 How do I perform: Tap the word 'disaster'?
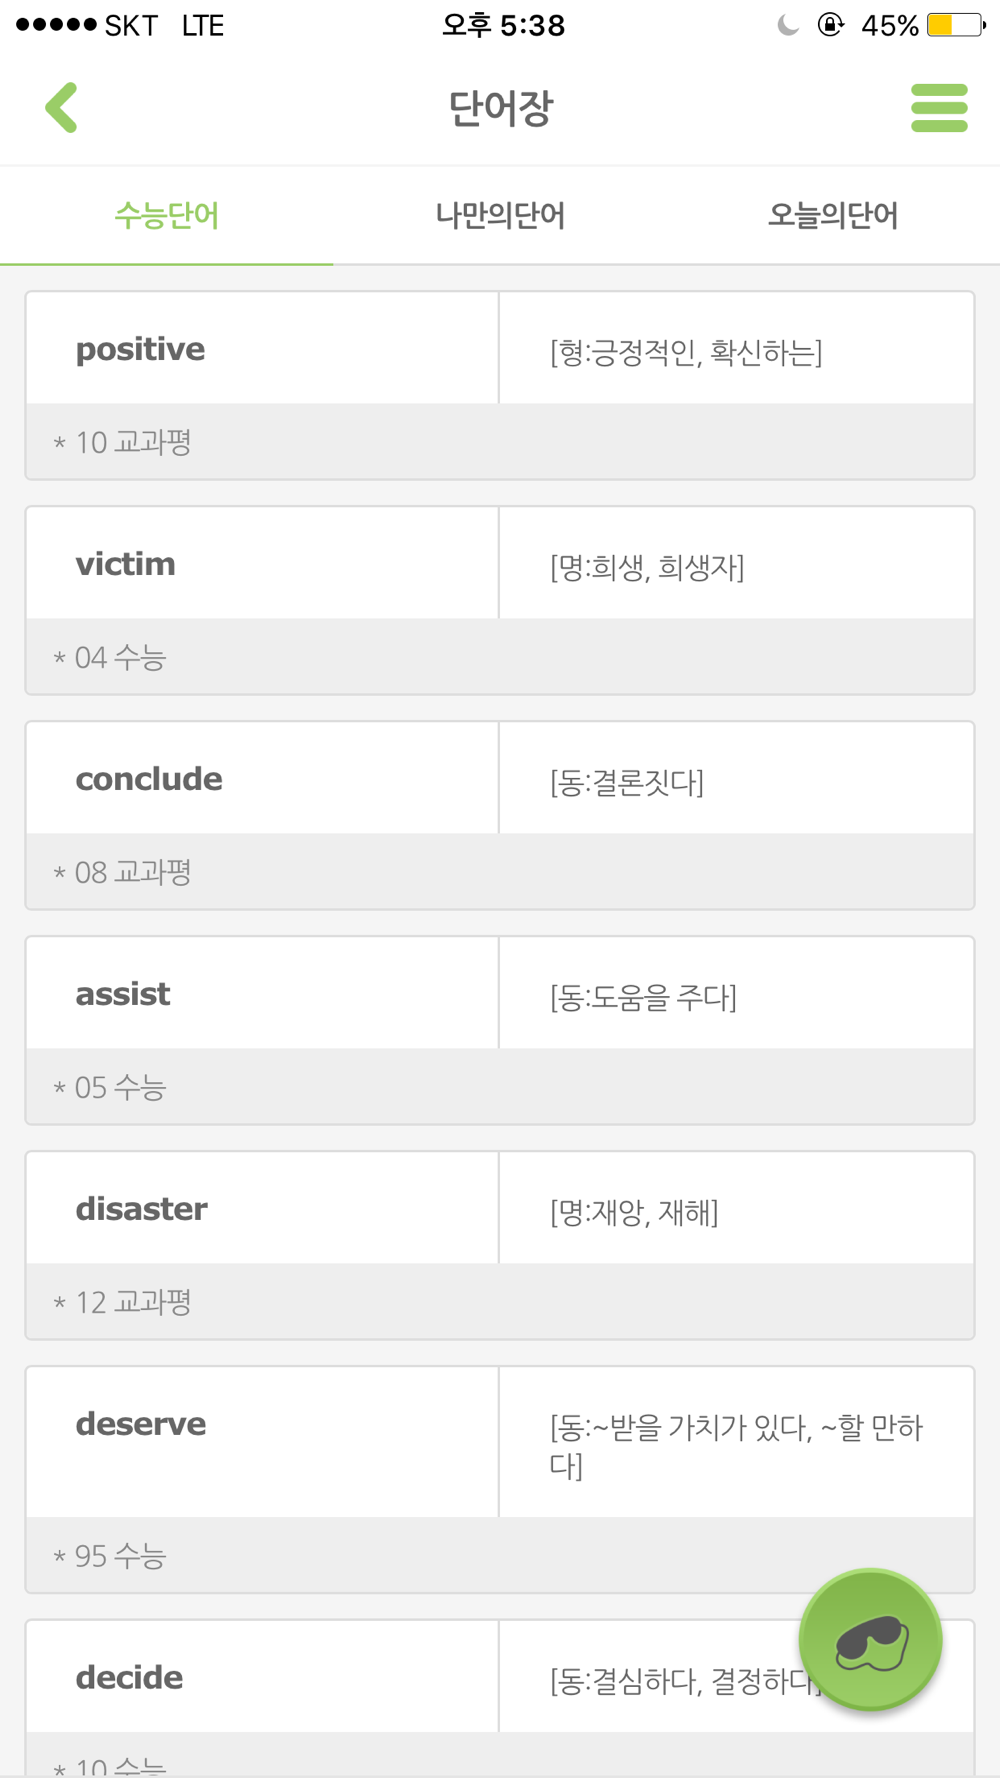point(142,1209)
